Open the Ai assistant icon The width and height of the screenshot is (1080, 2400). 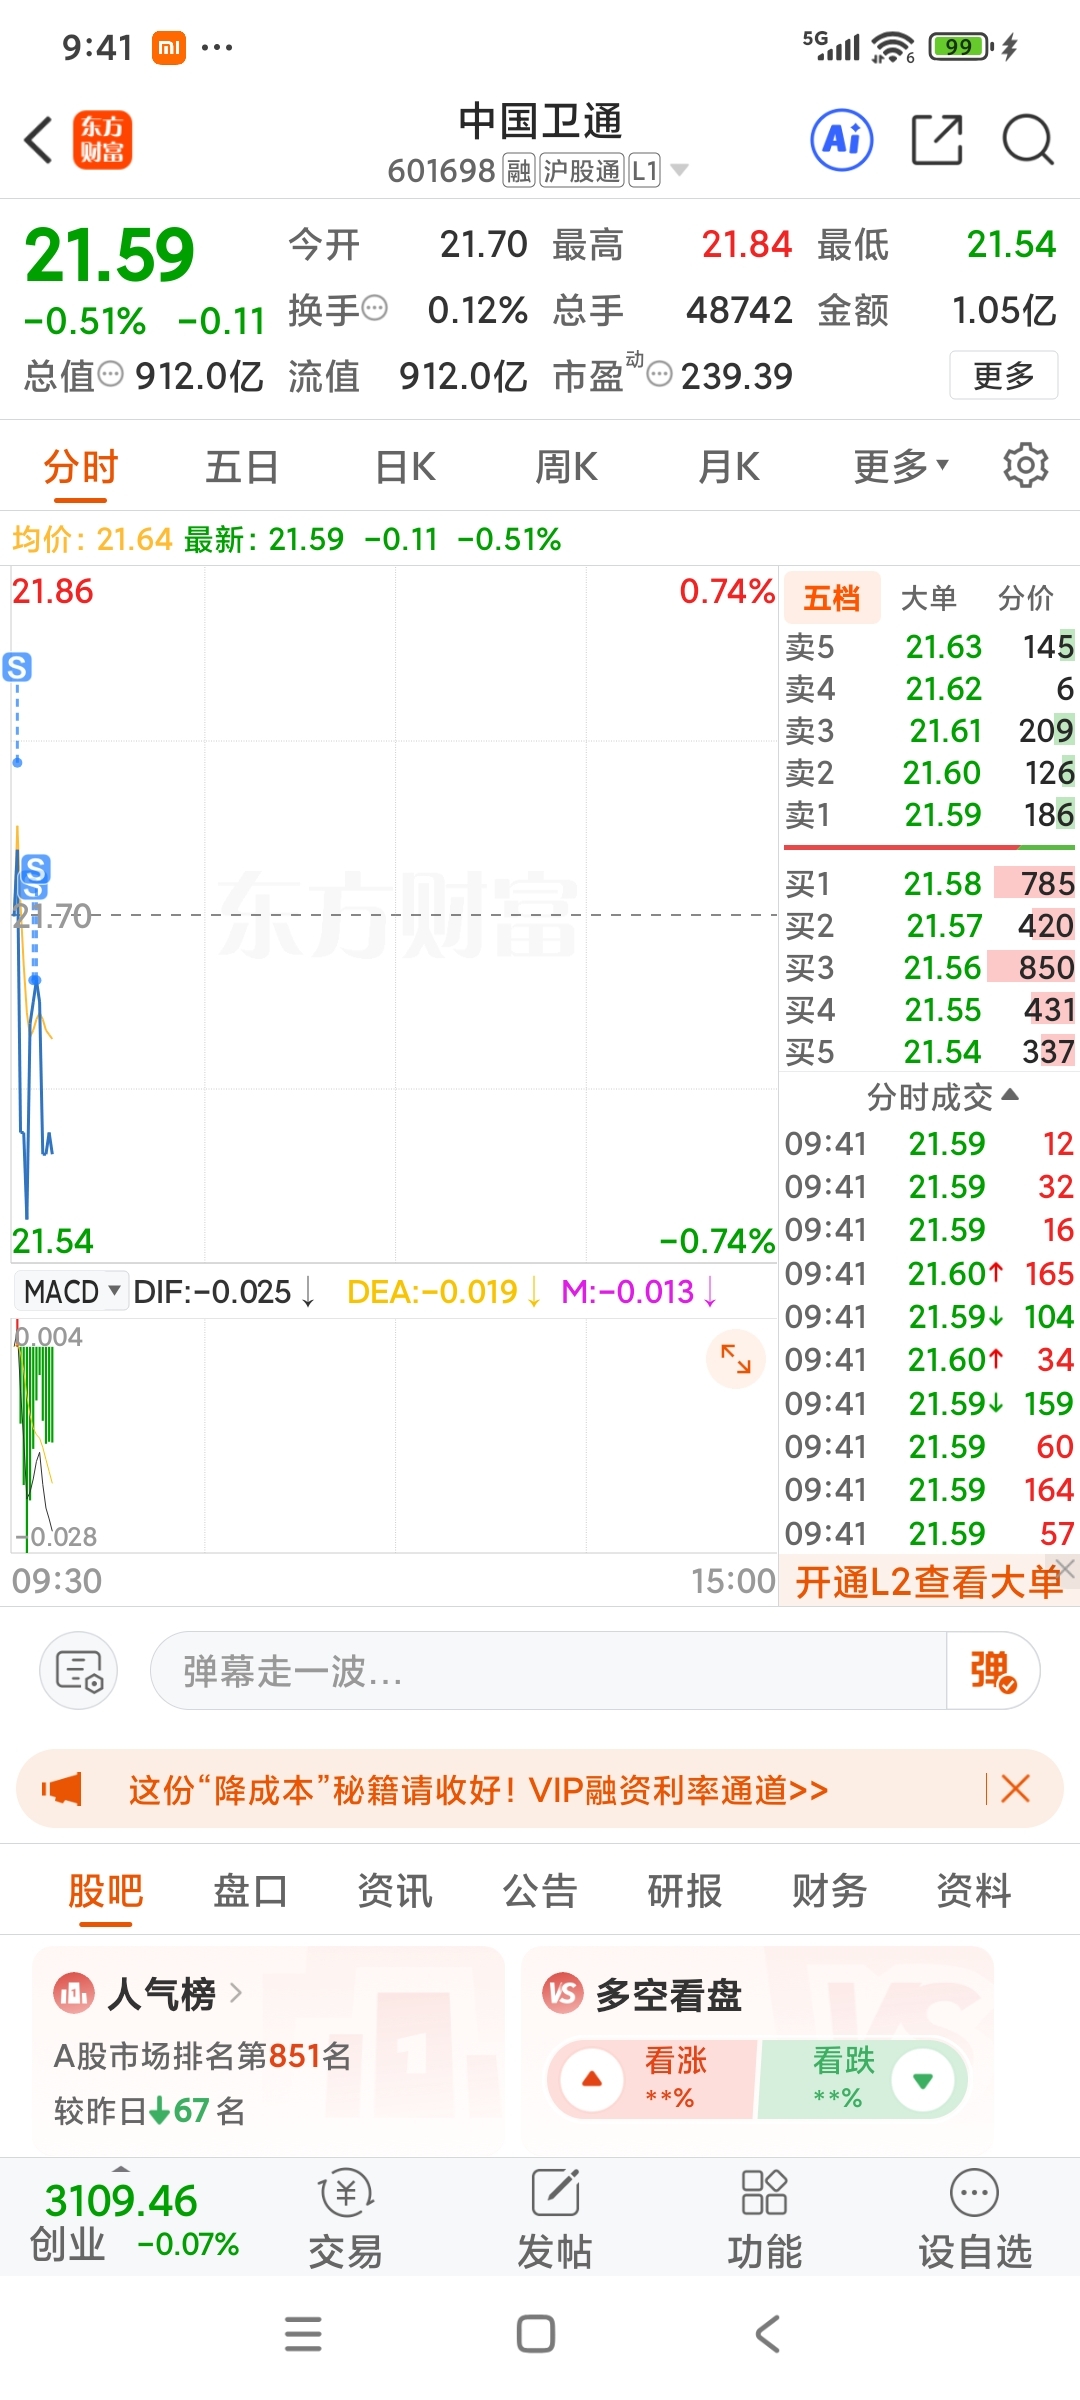pos(842,140)
